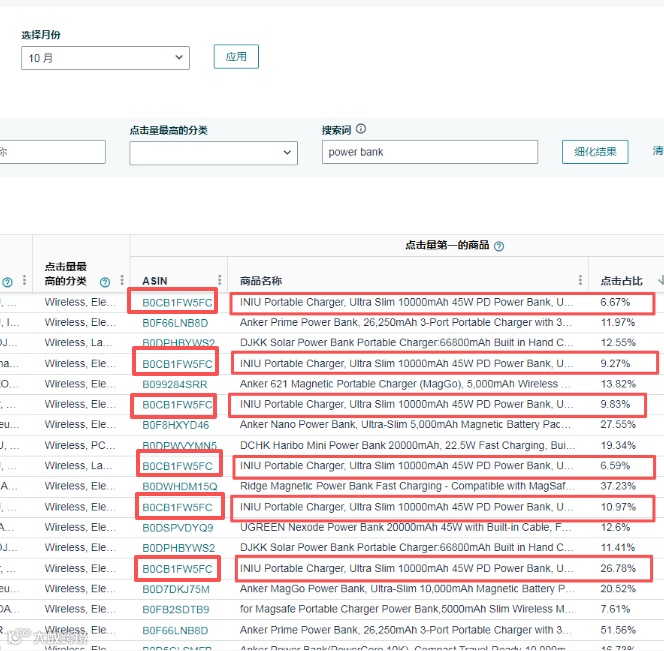This screenshot has height=651, width=664.
Task: Select Wireless, PC... category cell
Action: pos(80,446)
